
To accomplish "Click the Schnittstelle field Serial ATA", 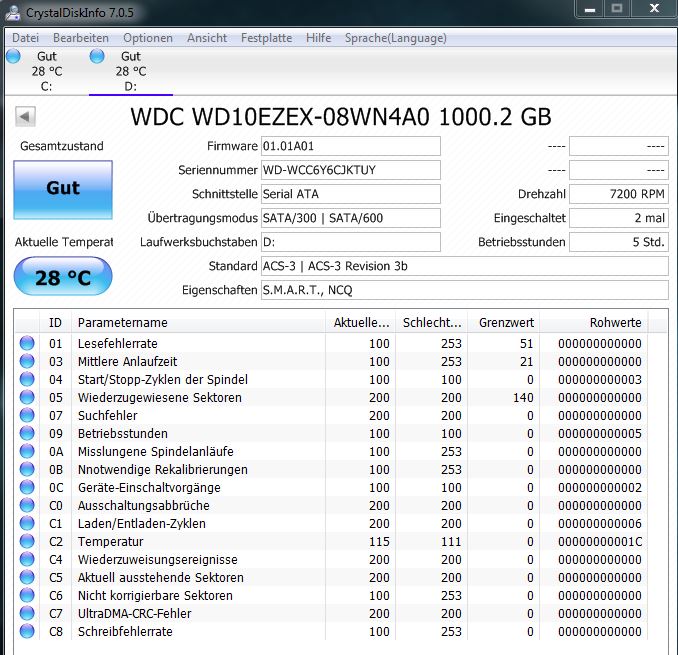I will 351,194.
